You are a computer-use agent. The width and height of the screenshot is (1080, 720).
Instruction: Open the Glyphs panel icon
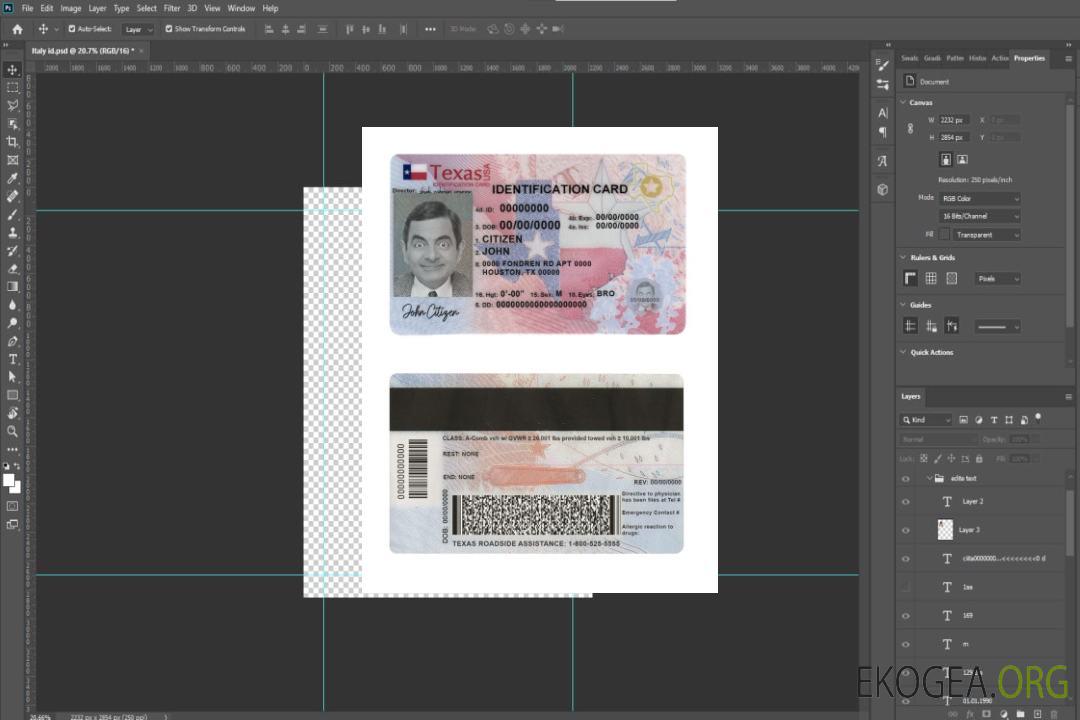[882, 161]
